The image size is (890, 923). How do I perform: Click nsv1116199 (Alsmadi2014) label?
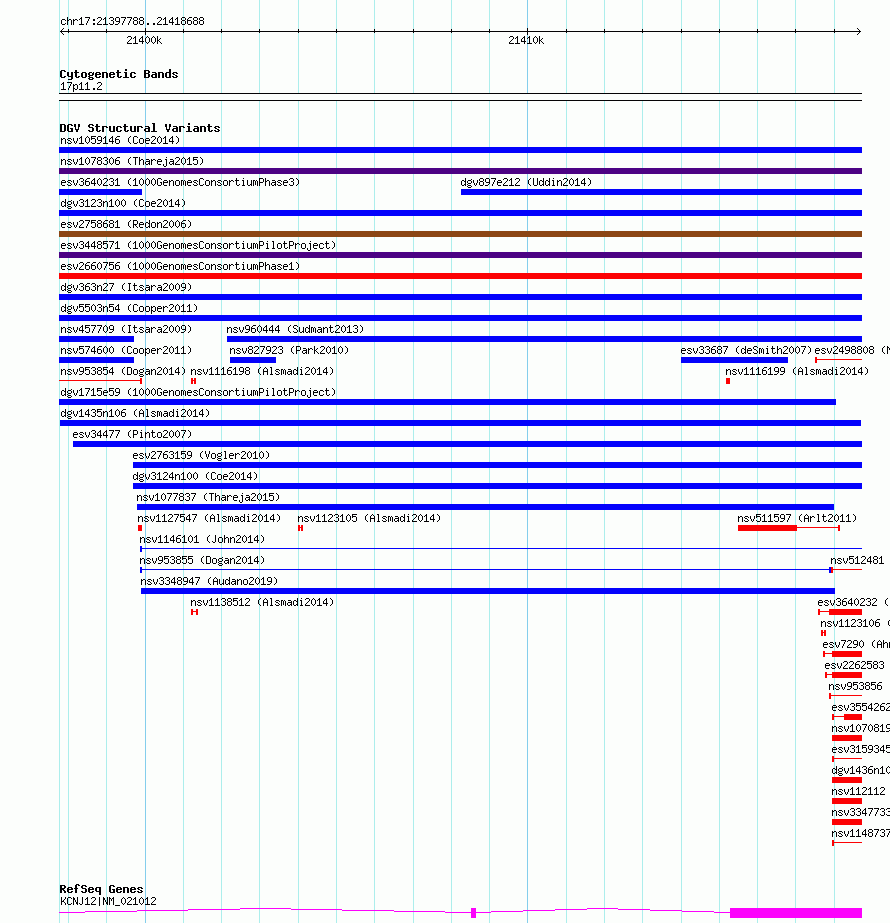797,371
